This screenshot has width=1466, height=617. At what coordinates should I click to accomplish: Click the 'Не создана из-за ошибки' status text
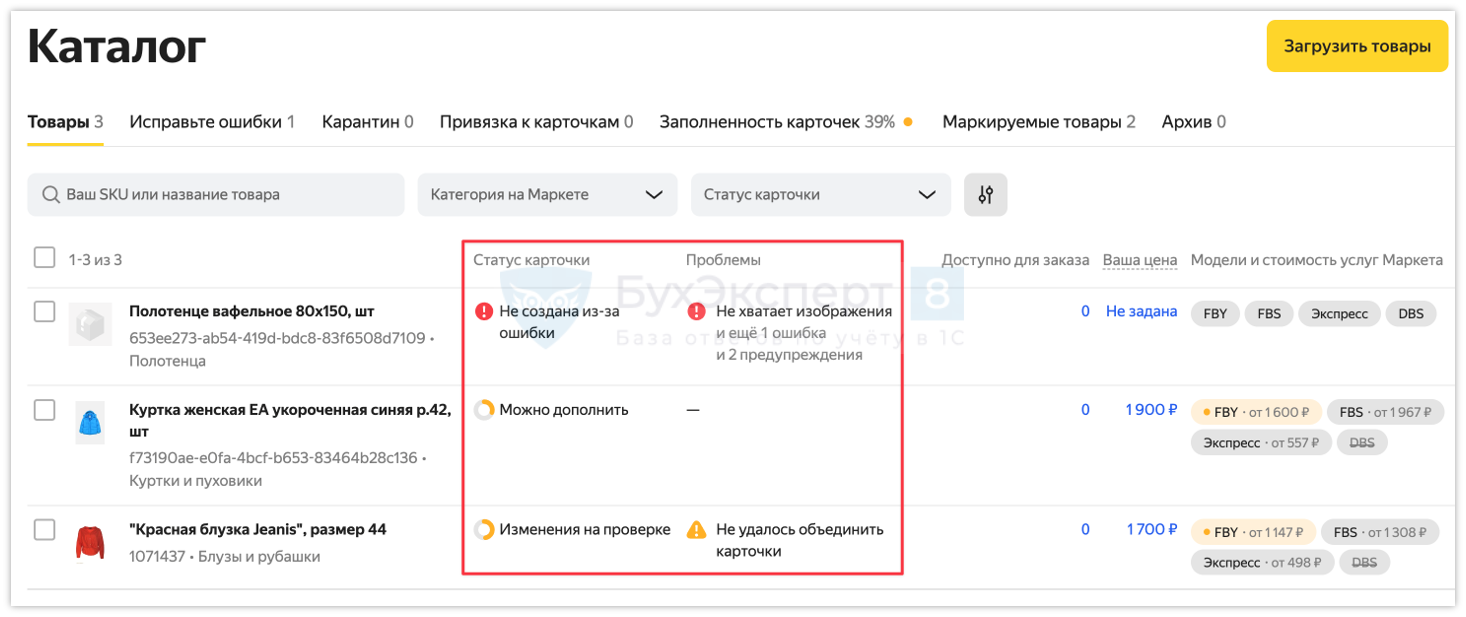559,322
